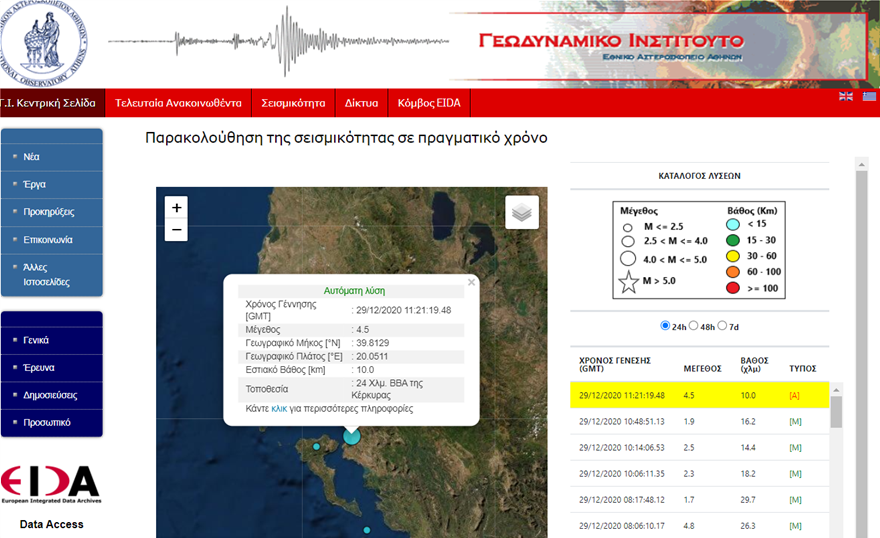The image size is (880, 538).
Task: Open the EIDA Data Access logo
Action: coord(51,484)
